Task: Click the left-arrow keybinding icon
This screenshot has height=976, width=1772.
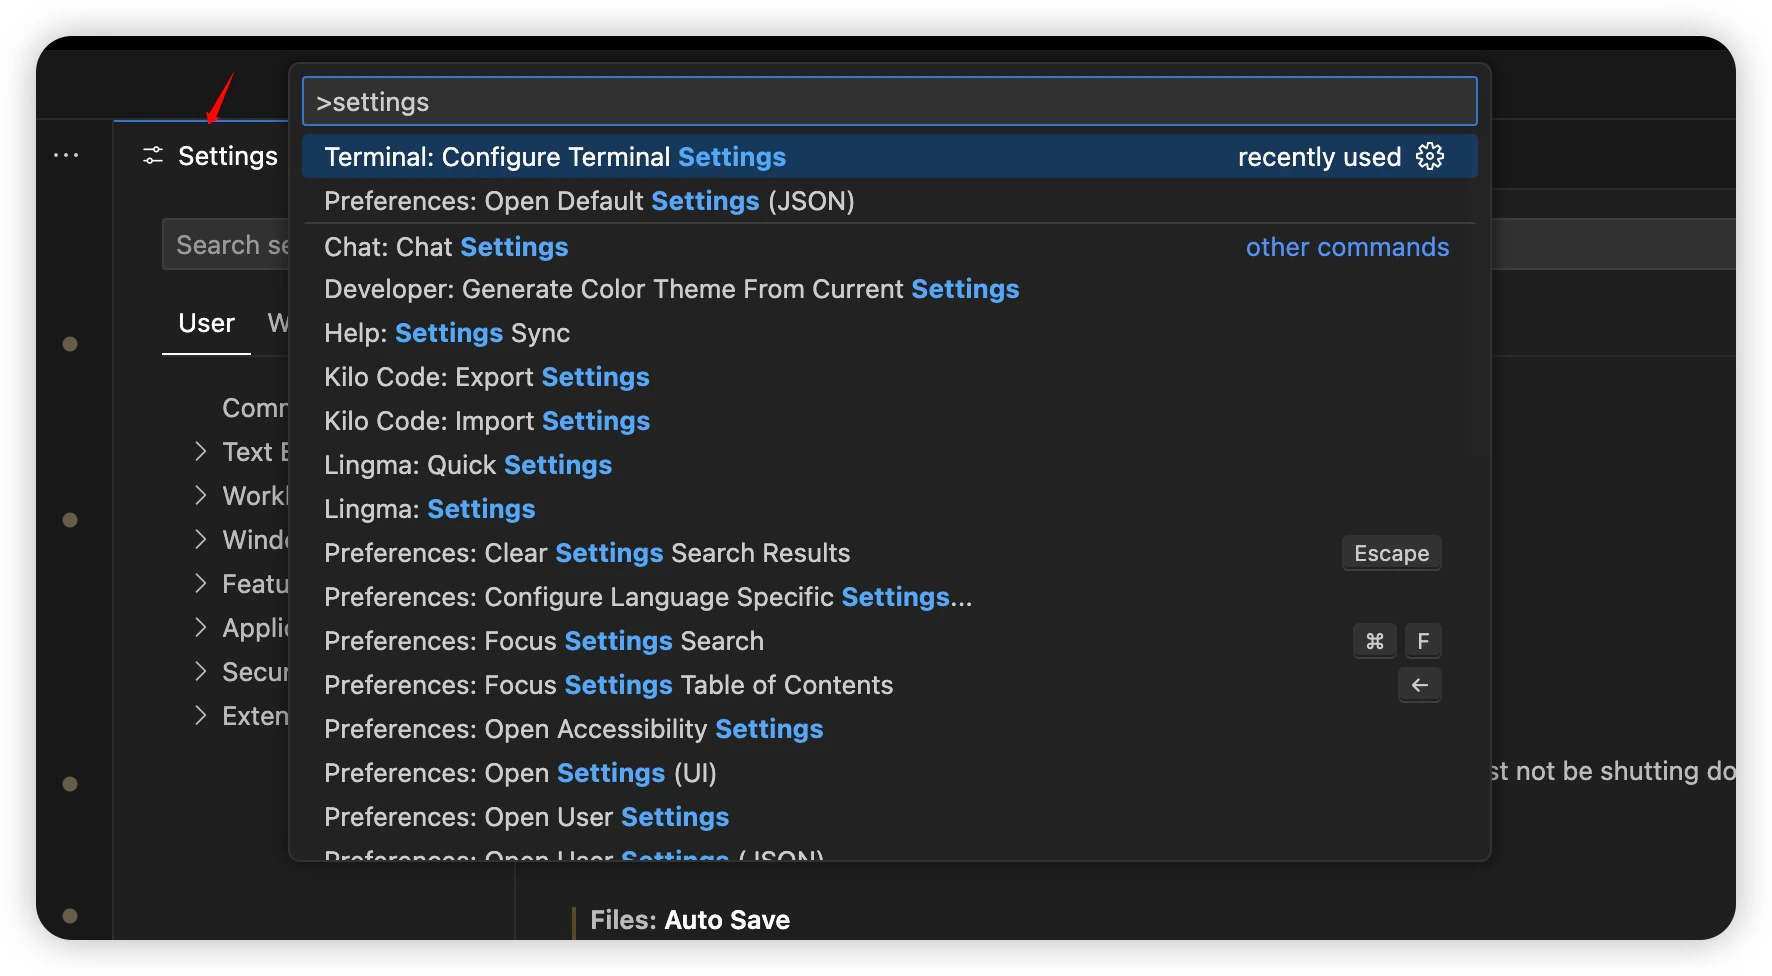Action: (x=1419, y=685)
